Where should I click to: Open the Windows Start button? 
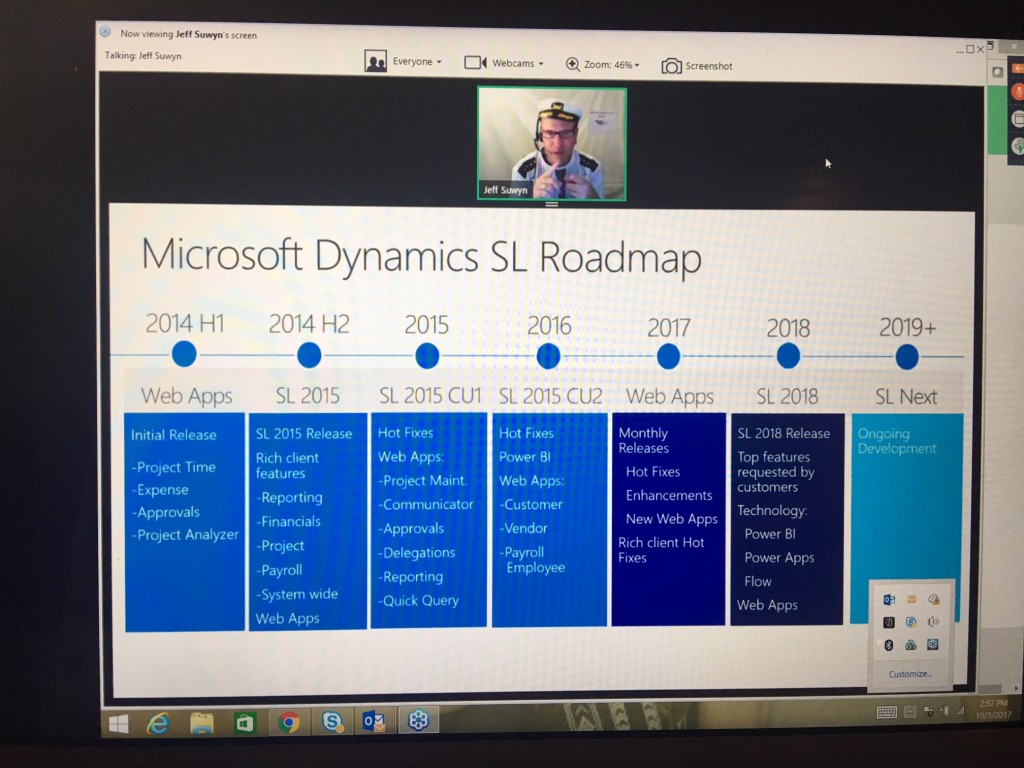(118, 724)
